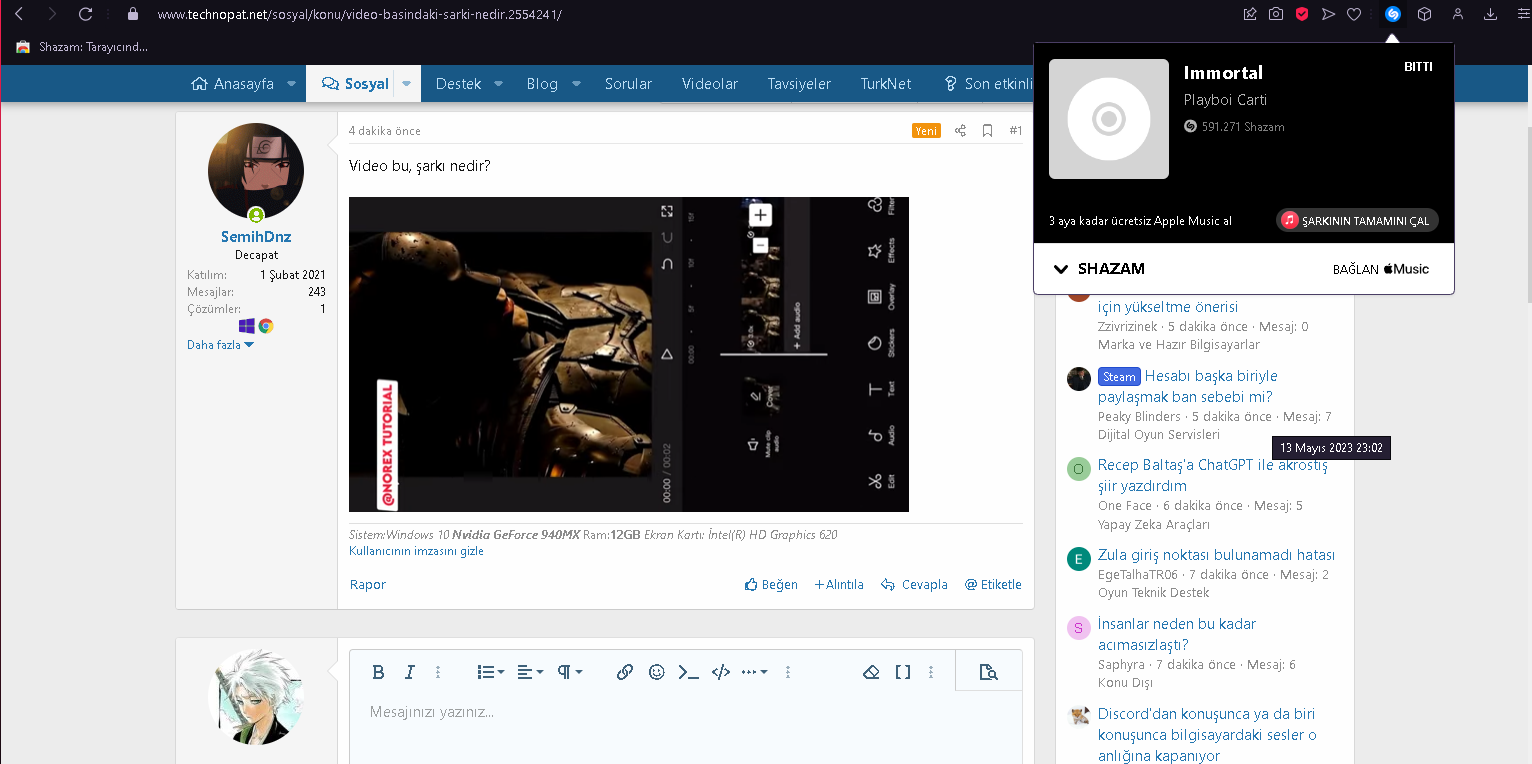Viewport: 1532px width, 764px height.
Task: Open the TurkNet navigation tab
Action: click(886, 84)
